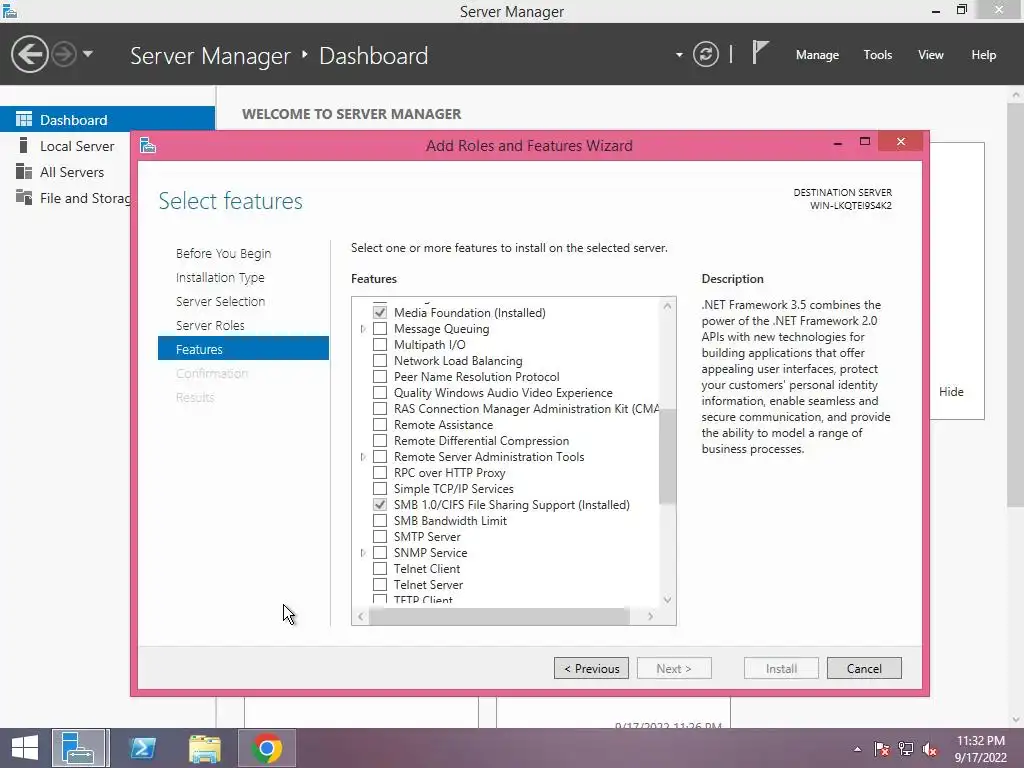Open Google Chrome from the taskbar
Viewport: 1024px width, 768px height.
pos(266,748)
